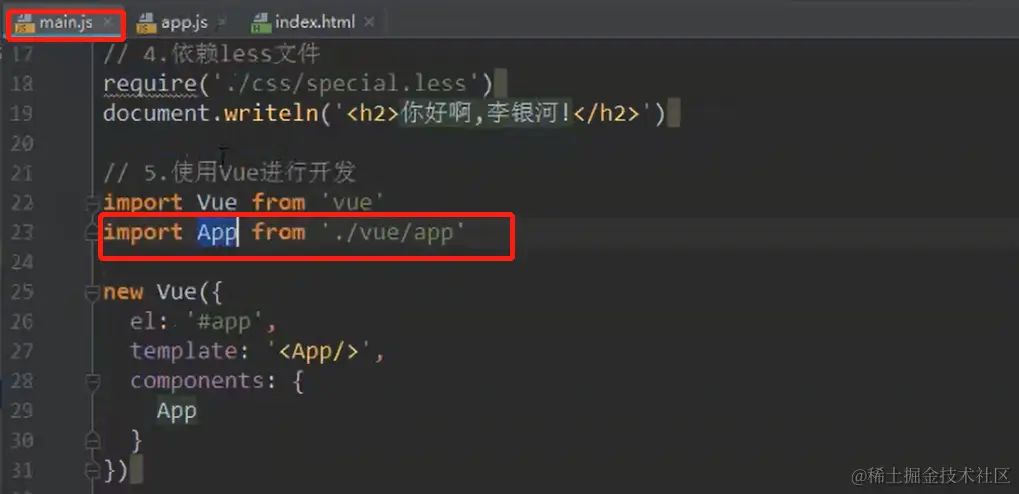Switch to the main.js tab

[65, 23]
